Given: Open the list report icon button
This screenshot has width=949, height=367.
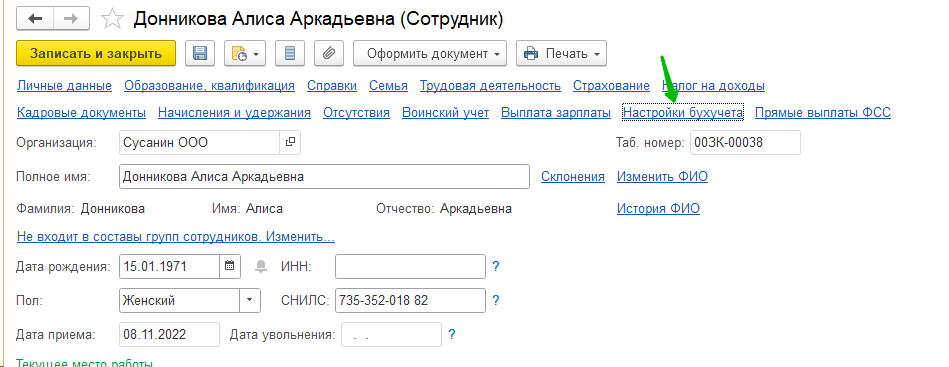Looking at the screenshot, I should click(x=290, y=53).
